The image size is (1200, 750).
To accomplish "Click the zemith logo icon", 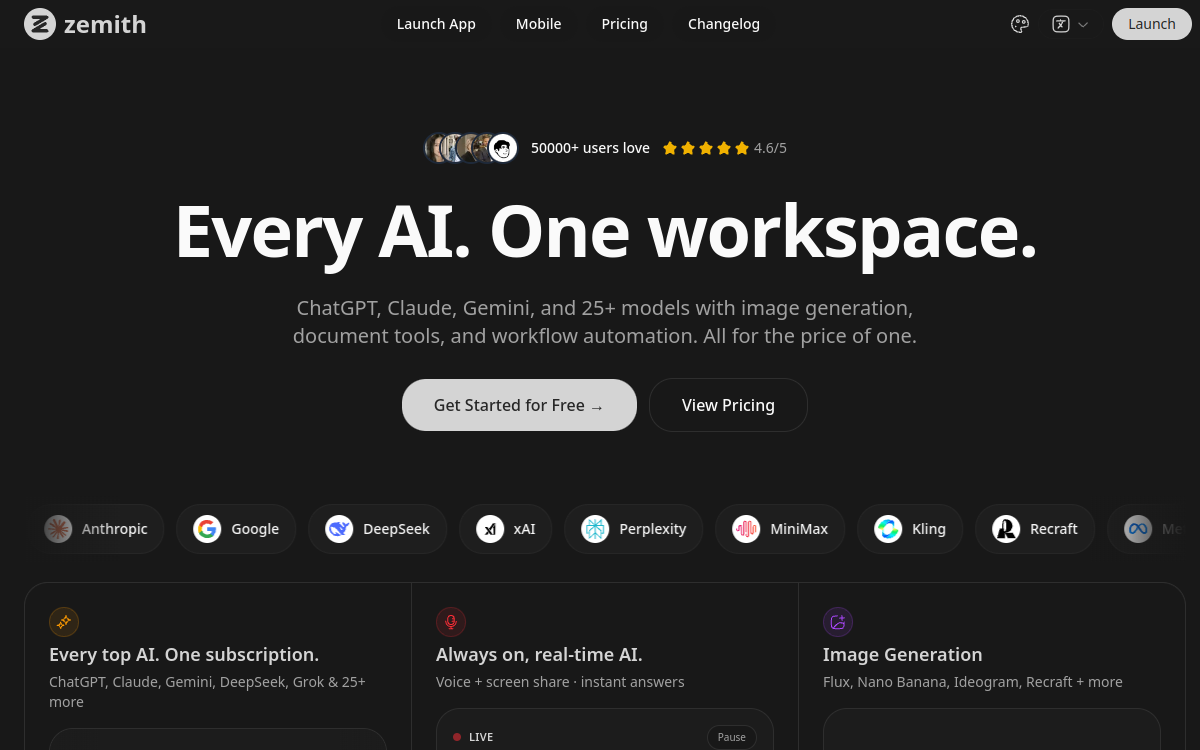I will pos(40,24).
